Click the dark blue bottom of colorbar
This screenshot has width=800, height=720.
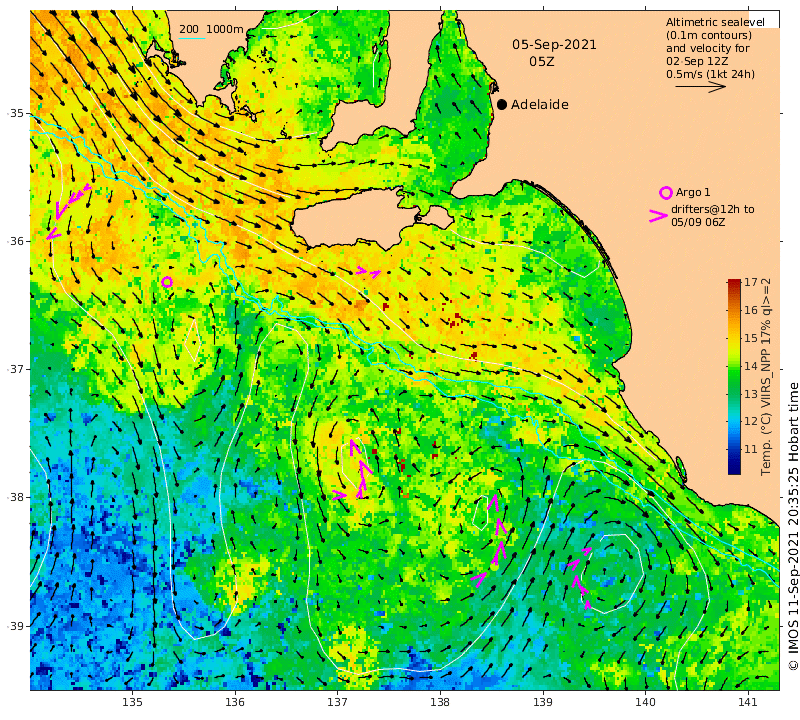pos(734,468)
